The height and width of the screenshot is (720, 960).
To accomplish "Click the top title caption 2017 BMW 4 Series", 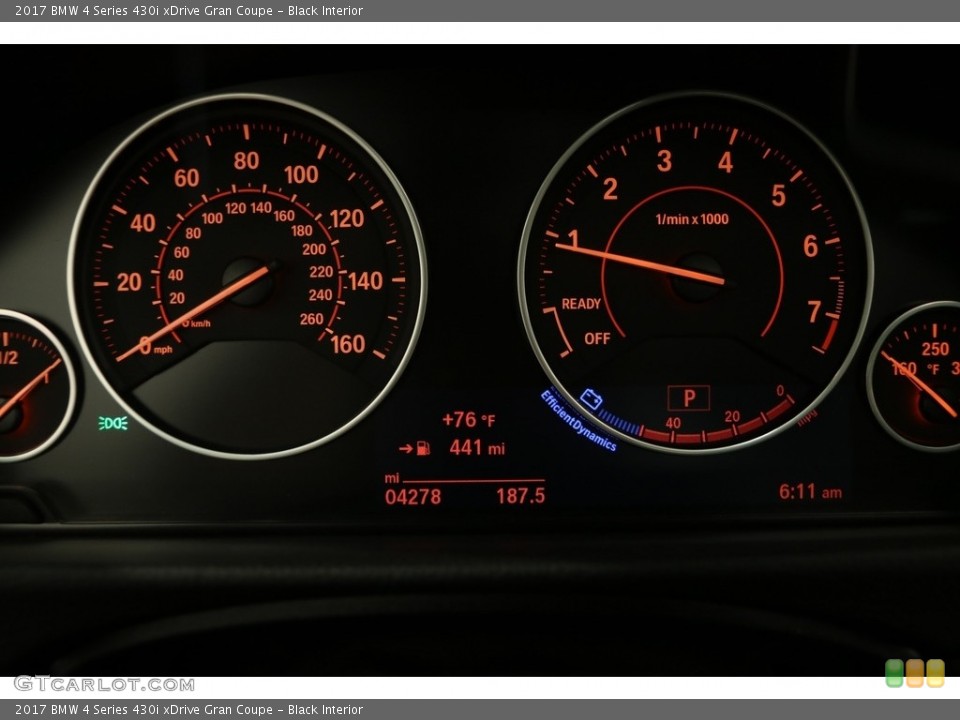I will 189,10.
